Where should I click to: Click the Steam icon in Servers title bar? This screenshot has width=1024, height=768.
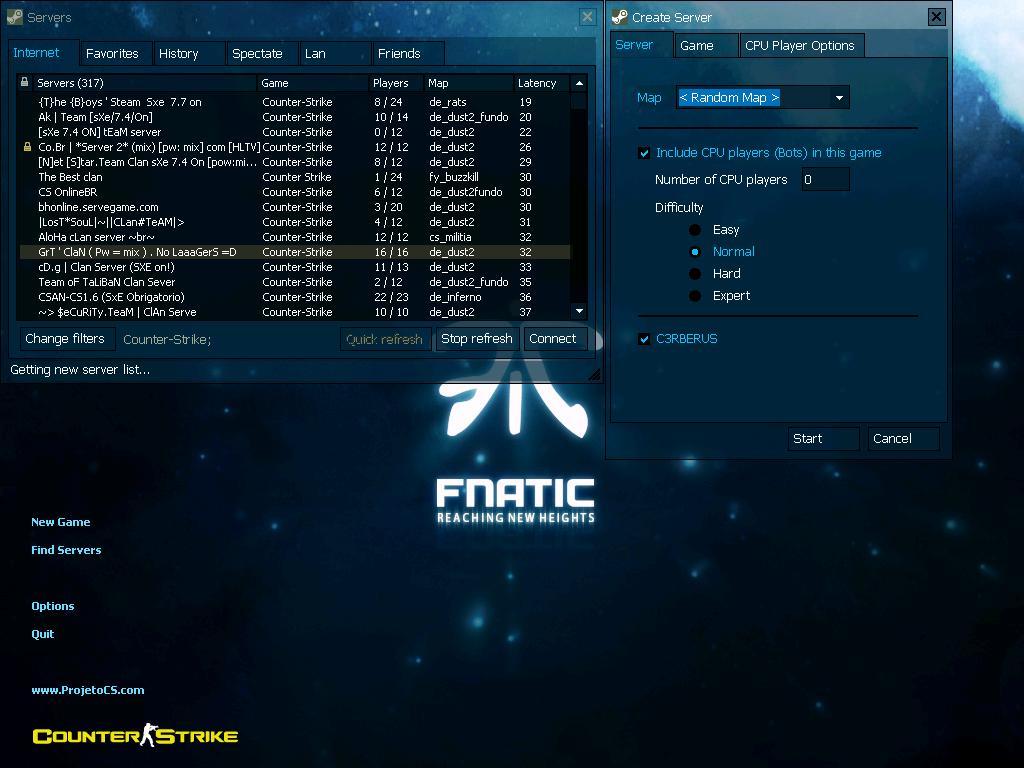pyautogui.click(x=14, y=17)
